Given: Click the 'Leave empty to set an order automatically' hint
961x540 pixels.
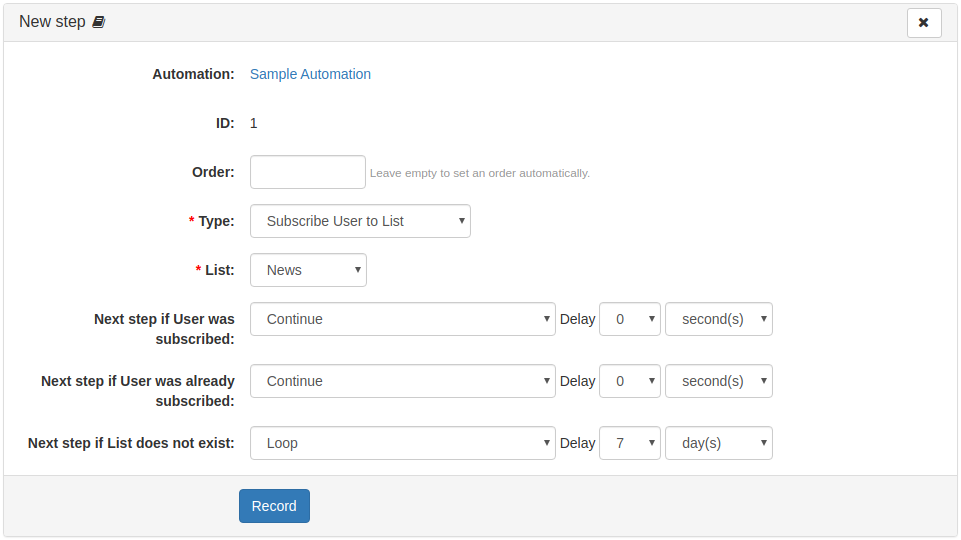Looking at the screenshot, I should (480, 173).
